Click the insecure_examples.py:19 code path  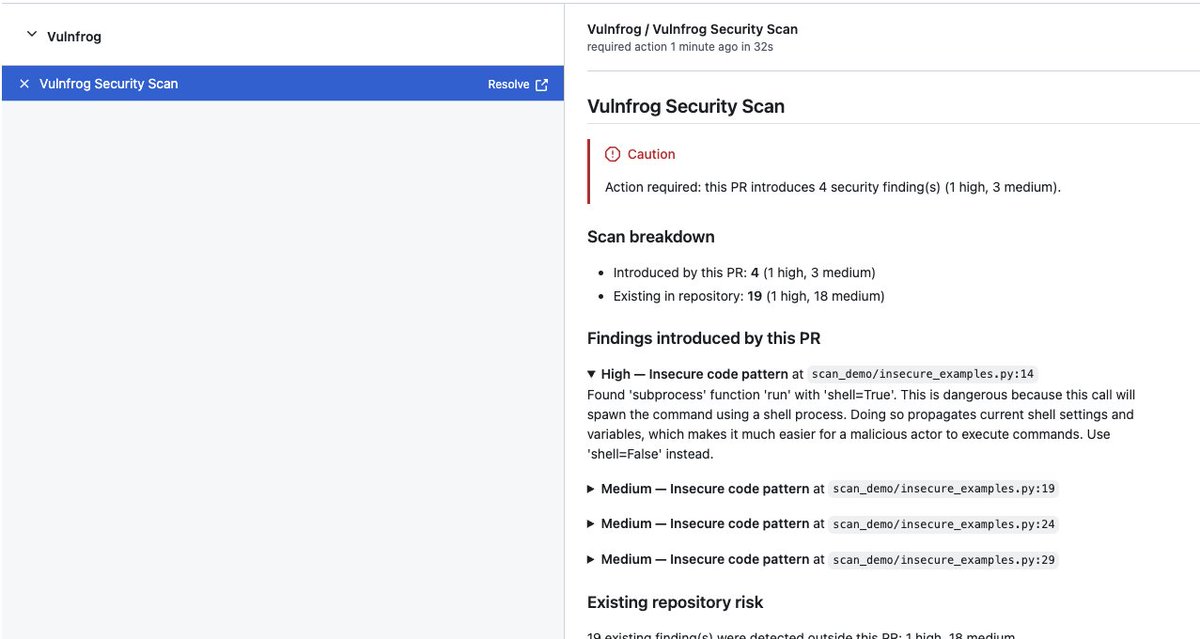944,489
